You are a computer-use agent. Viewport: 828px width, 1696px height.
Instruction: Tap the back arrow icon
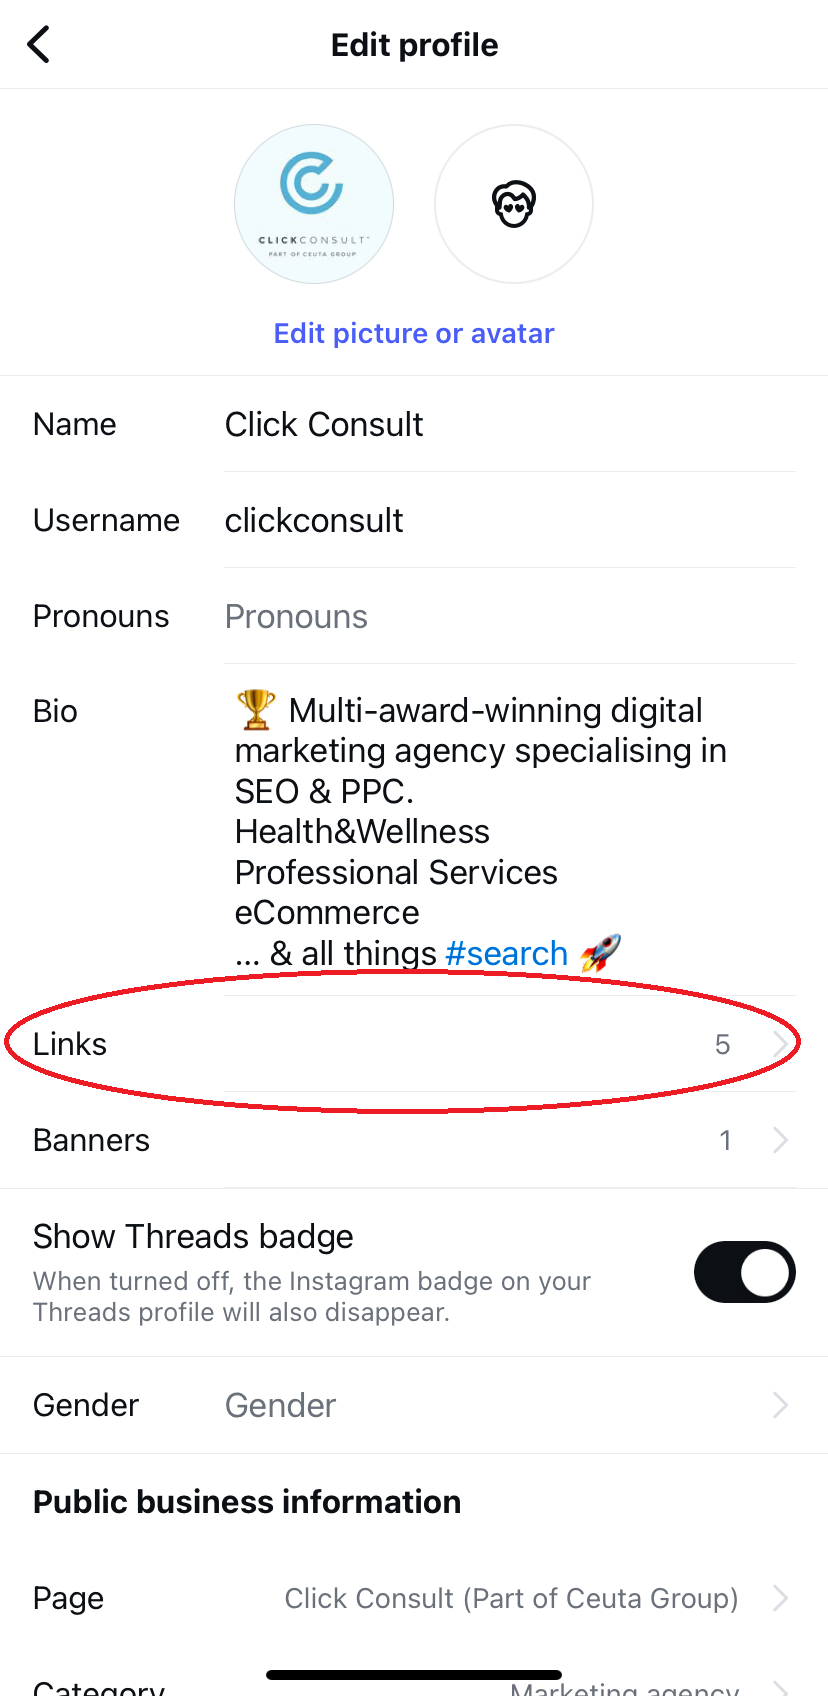(x=39, y=45)
